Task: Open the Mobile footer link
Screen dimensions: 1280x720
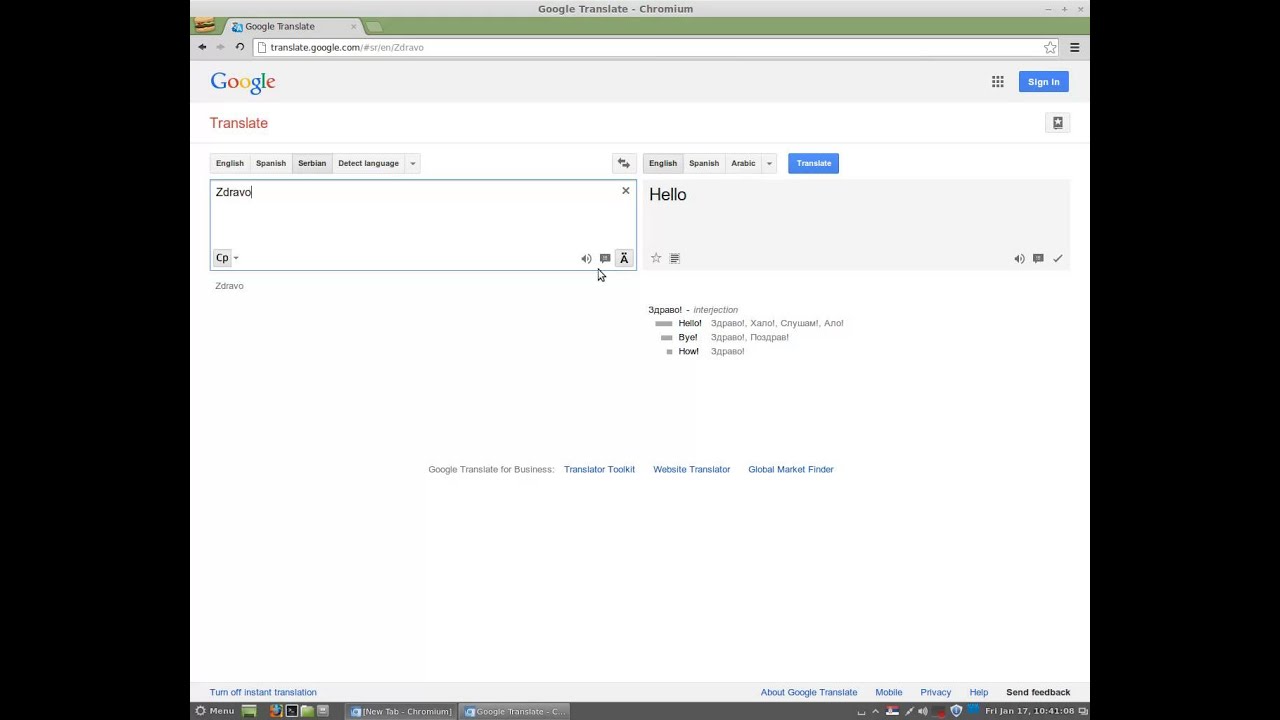Action: coord(889,692)
